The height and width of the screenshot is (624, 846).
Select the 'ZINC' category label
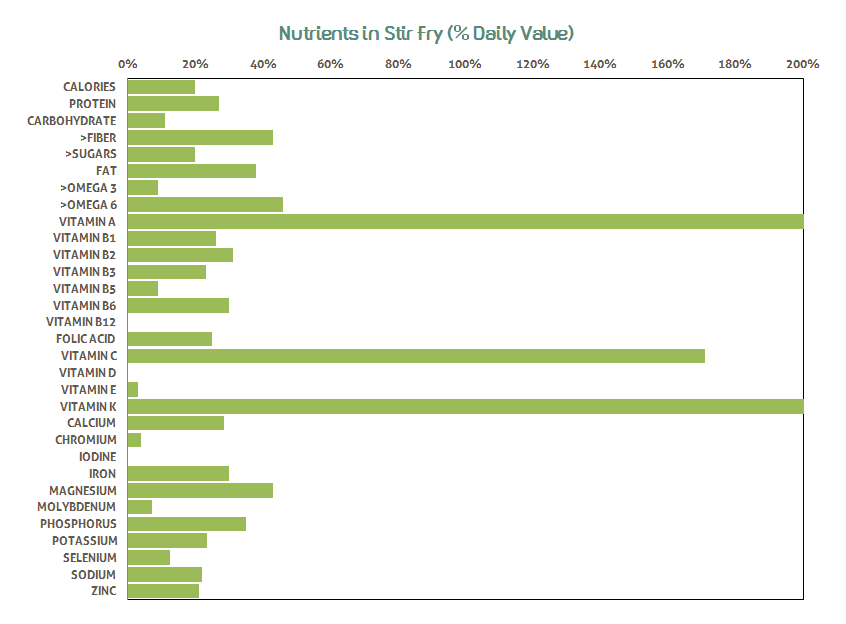103,591
